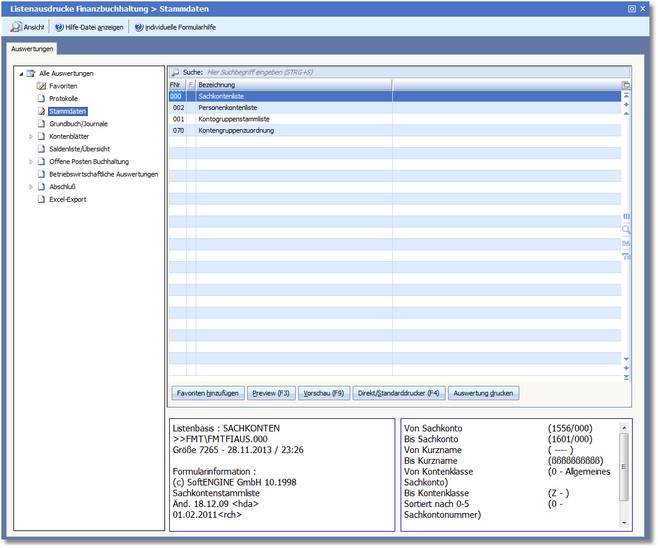Click the Favoriten folder icon in tree
The width and height of the screenshot is (658, 548).
point(42,86)
